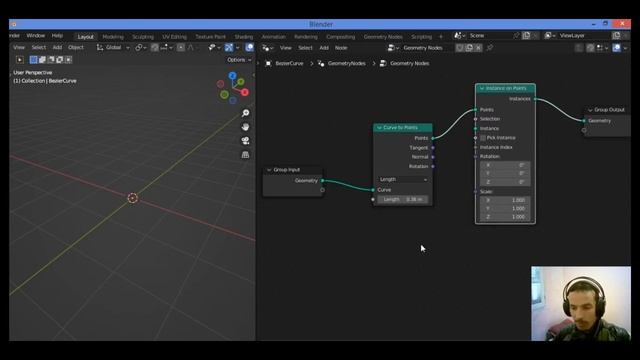Screen dimensions: 640x360
Task: Switch to the Sculpting workspace tab
Action: point(143,37)
